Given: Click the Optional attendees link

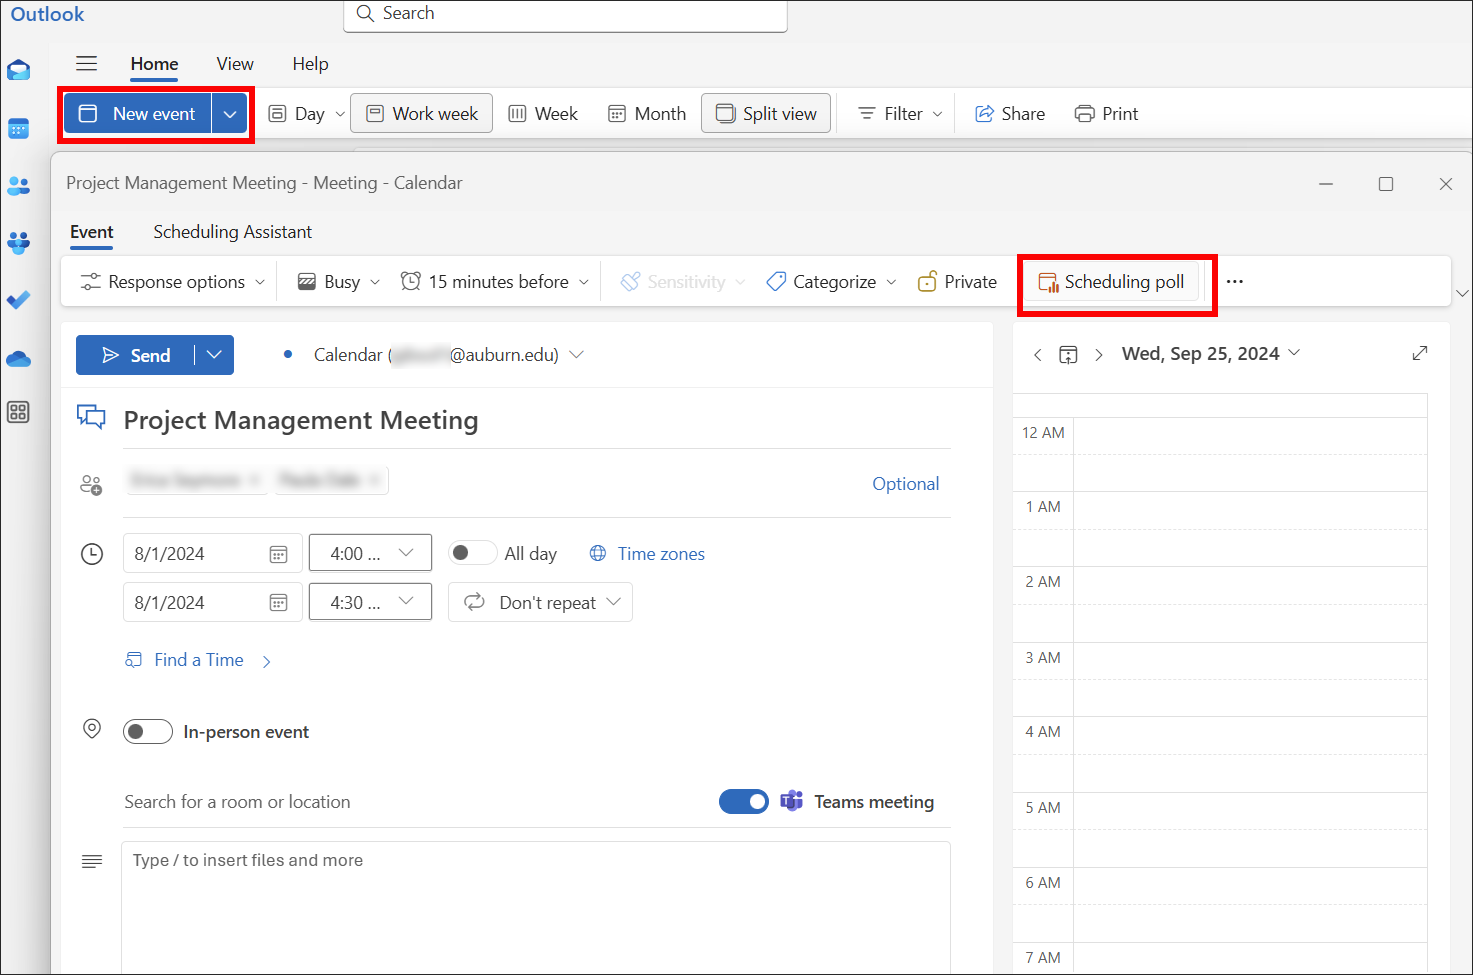Looking at the screenshot, I should [x=905, y=484].
